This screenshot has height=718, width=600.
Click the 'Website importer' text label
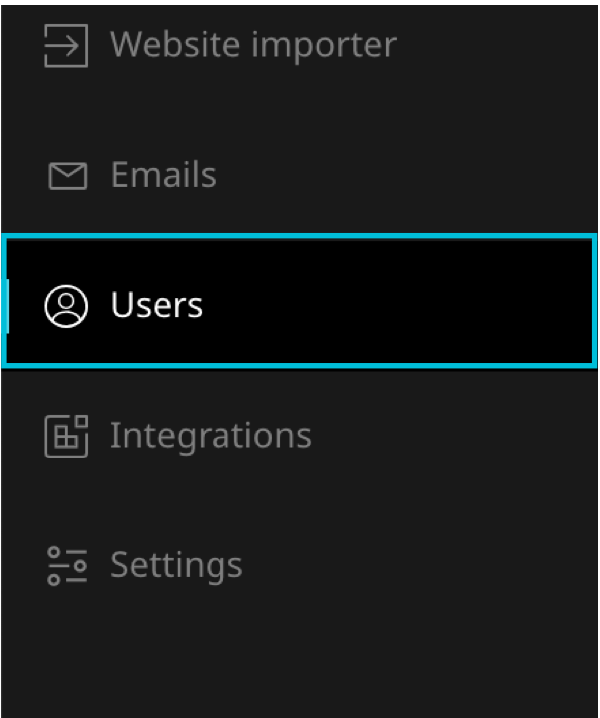(x=253, y=45)
